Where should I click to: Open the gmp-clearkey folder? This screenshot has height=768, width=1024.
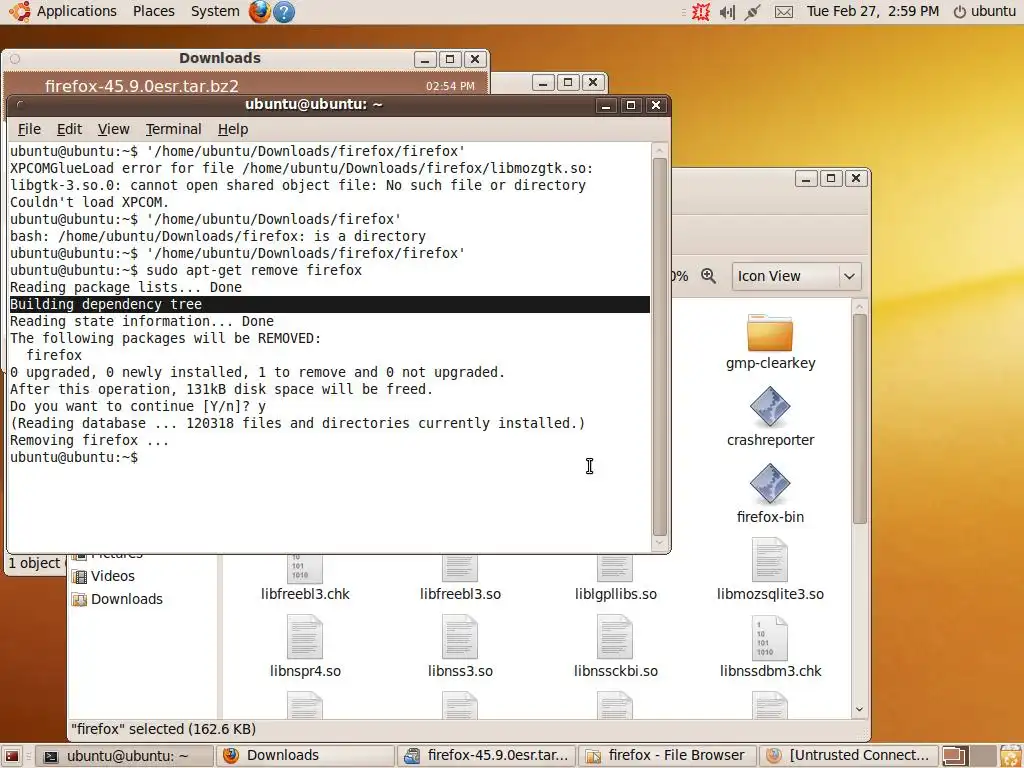(770, 342)
